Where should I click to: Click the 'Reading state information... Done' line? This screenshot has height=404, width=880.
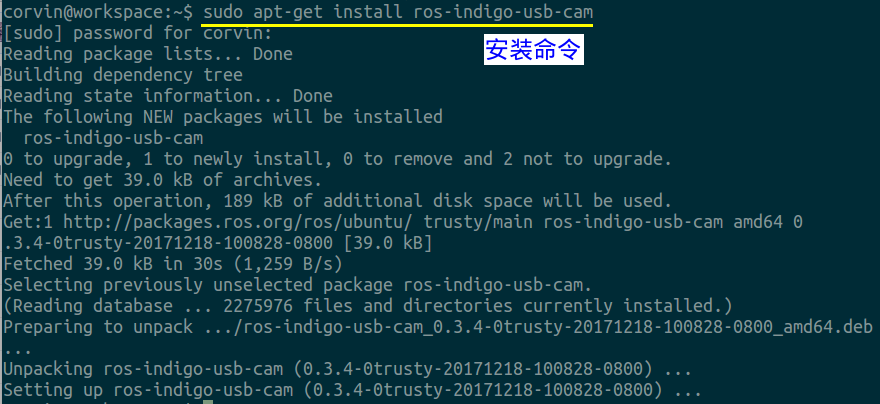(x=168, y=96)
